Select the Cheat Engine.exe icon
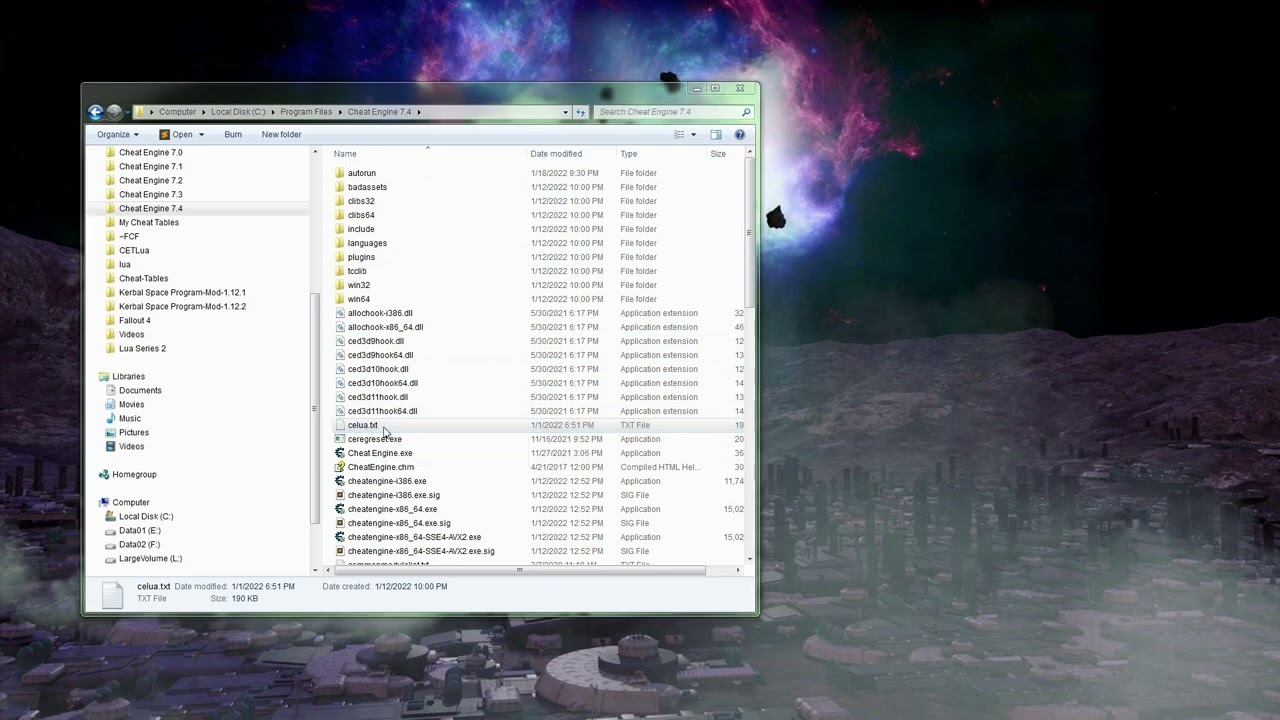1280x720 pixels. (339, 453)
